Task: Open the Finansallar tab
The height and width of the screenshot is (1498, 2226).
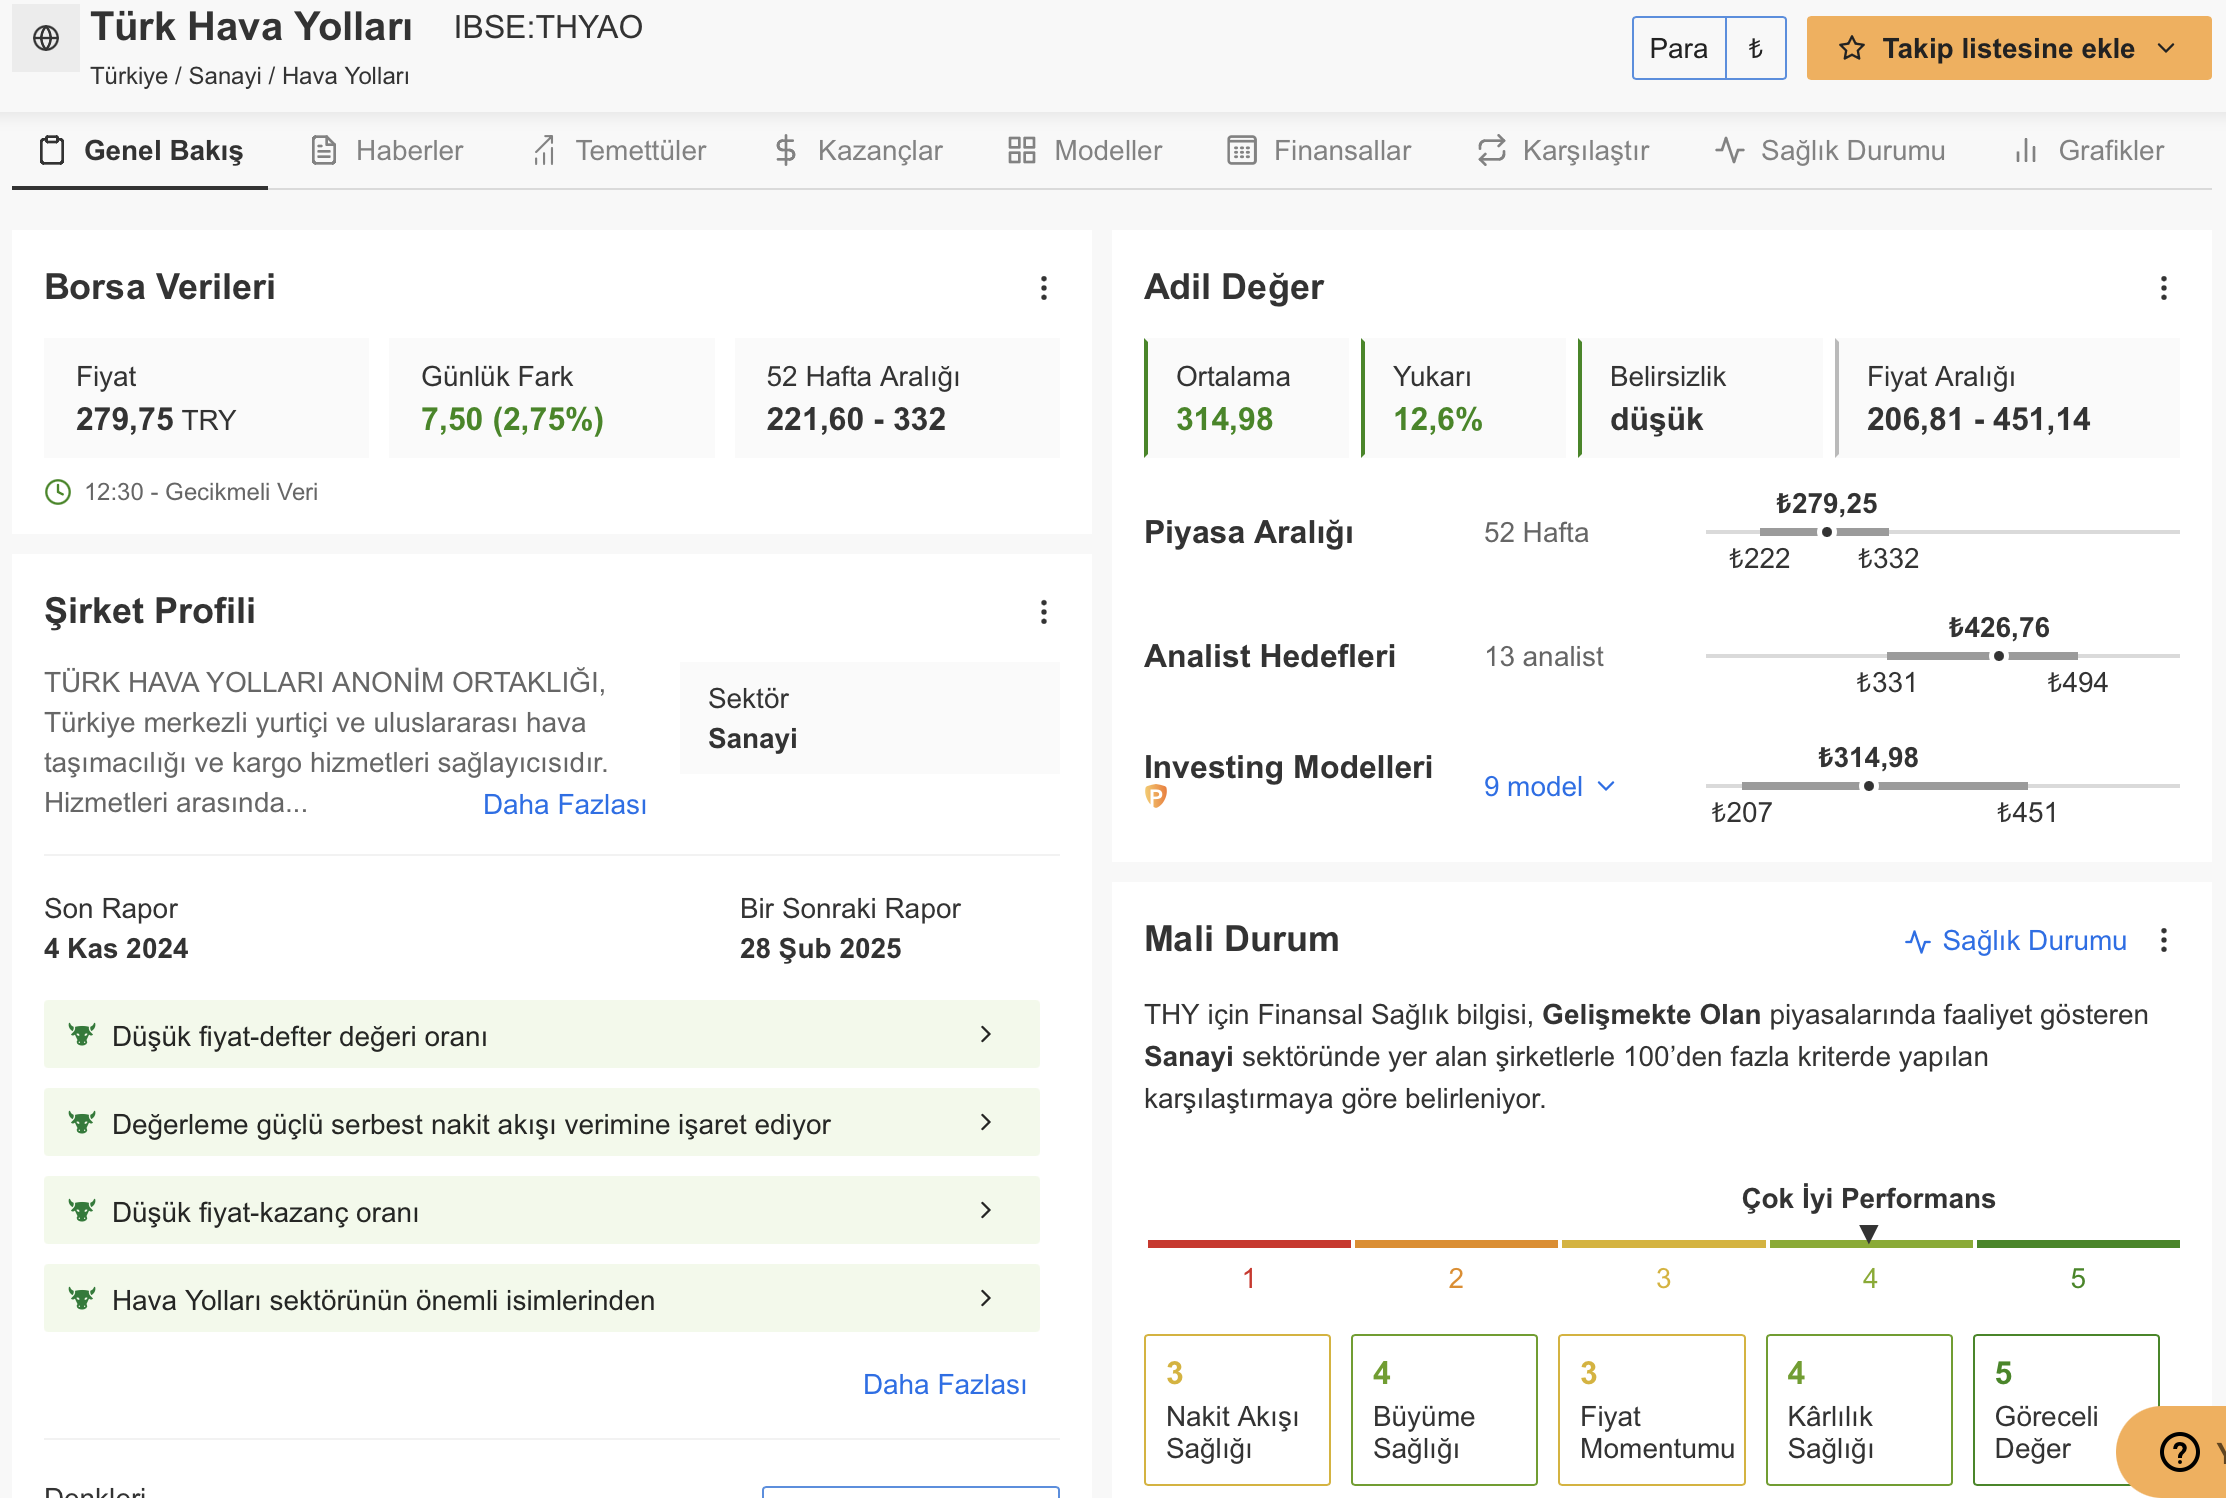Action: pos(1319,150)
